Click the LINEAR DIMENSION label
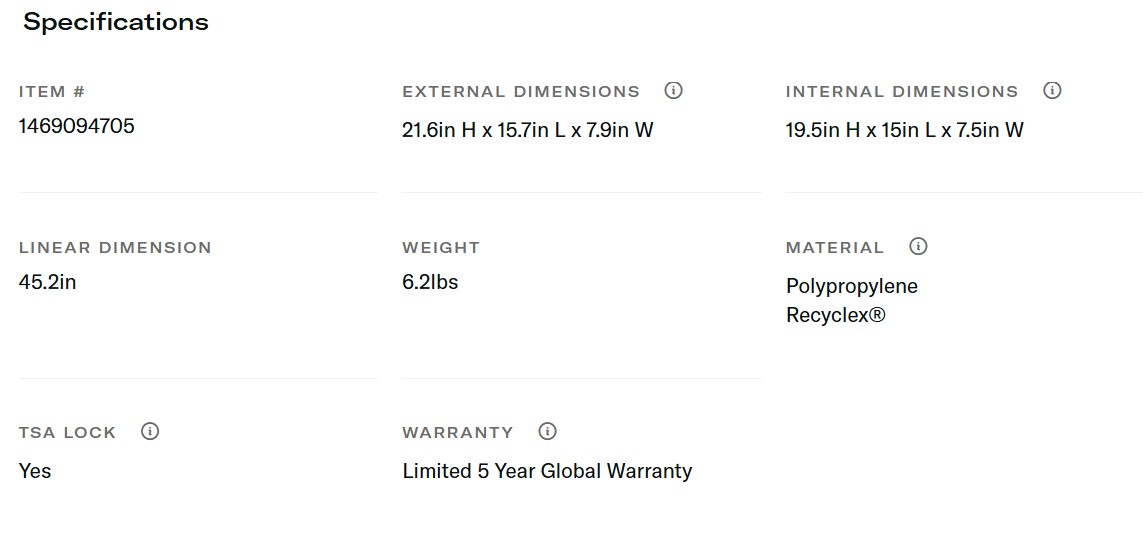 (x=115, y=248)
